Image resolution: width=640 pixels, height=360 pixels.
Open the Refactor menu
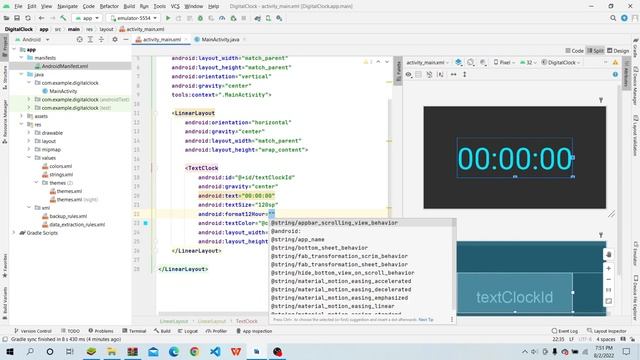pyautogui.click(x=109, y=6)
